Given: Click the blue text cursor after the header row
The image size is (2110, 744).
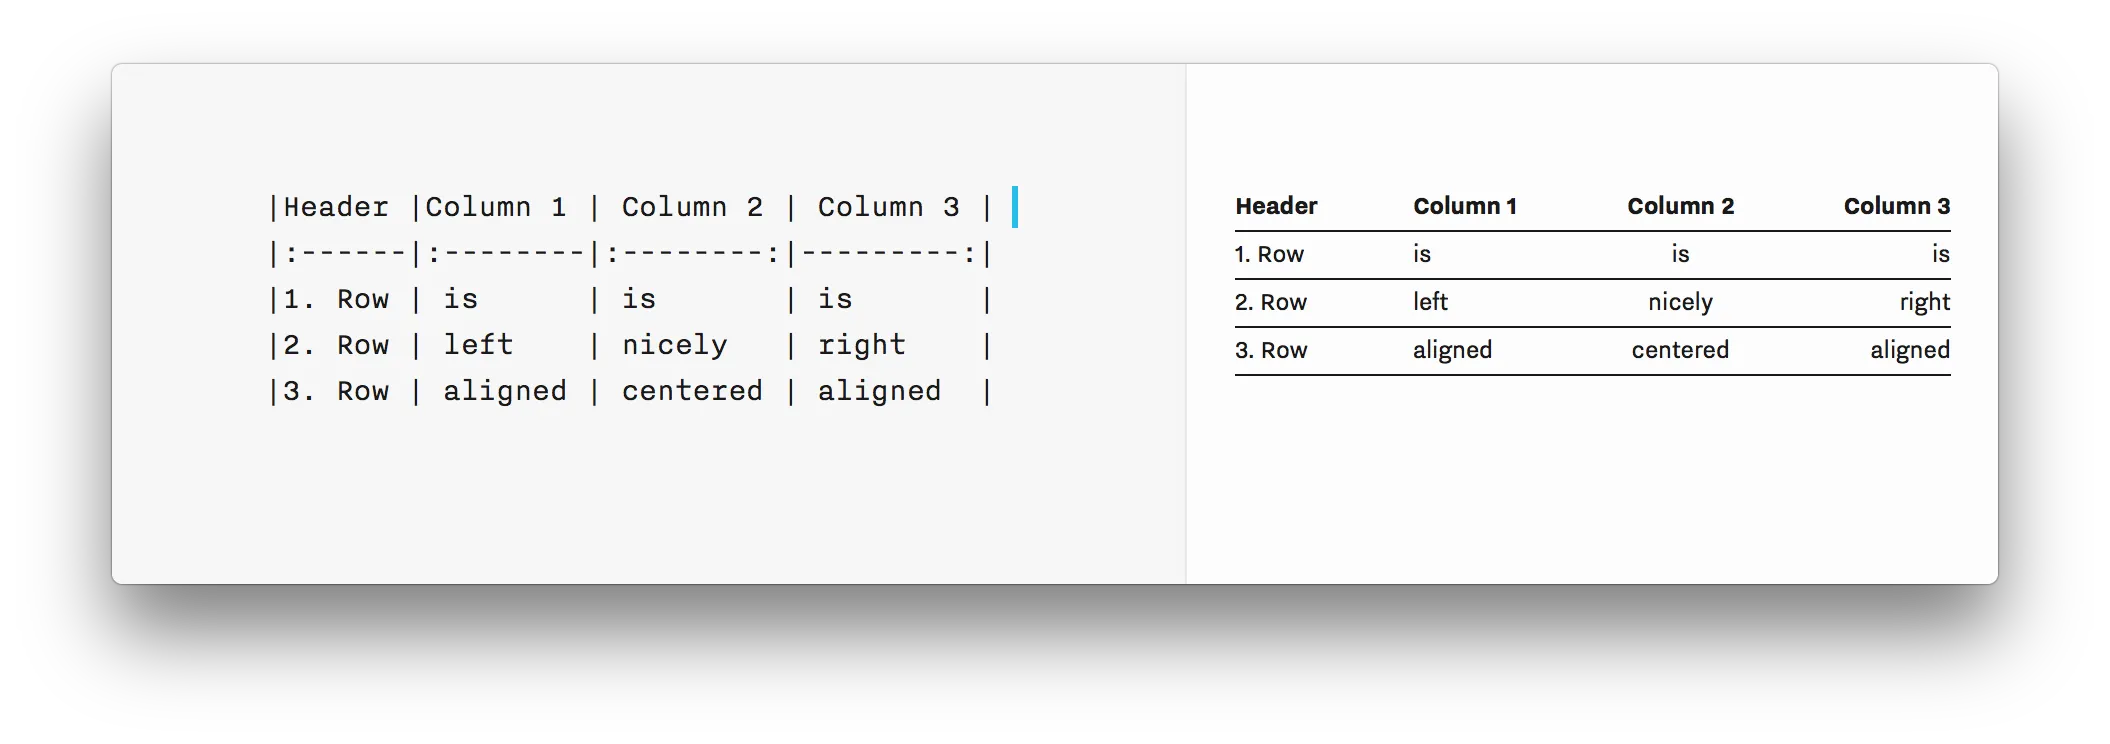Looking at the screenshot, I should point(1015,207).
